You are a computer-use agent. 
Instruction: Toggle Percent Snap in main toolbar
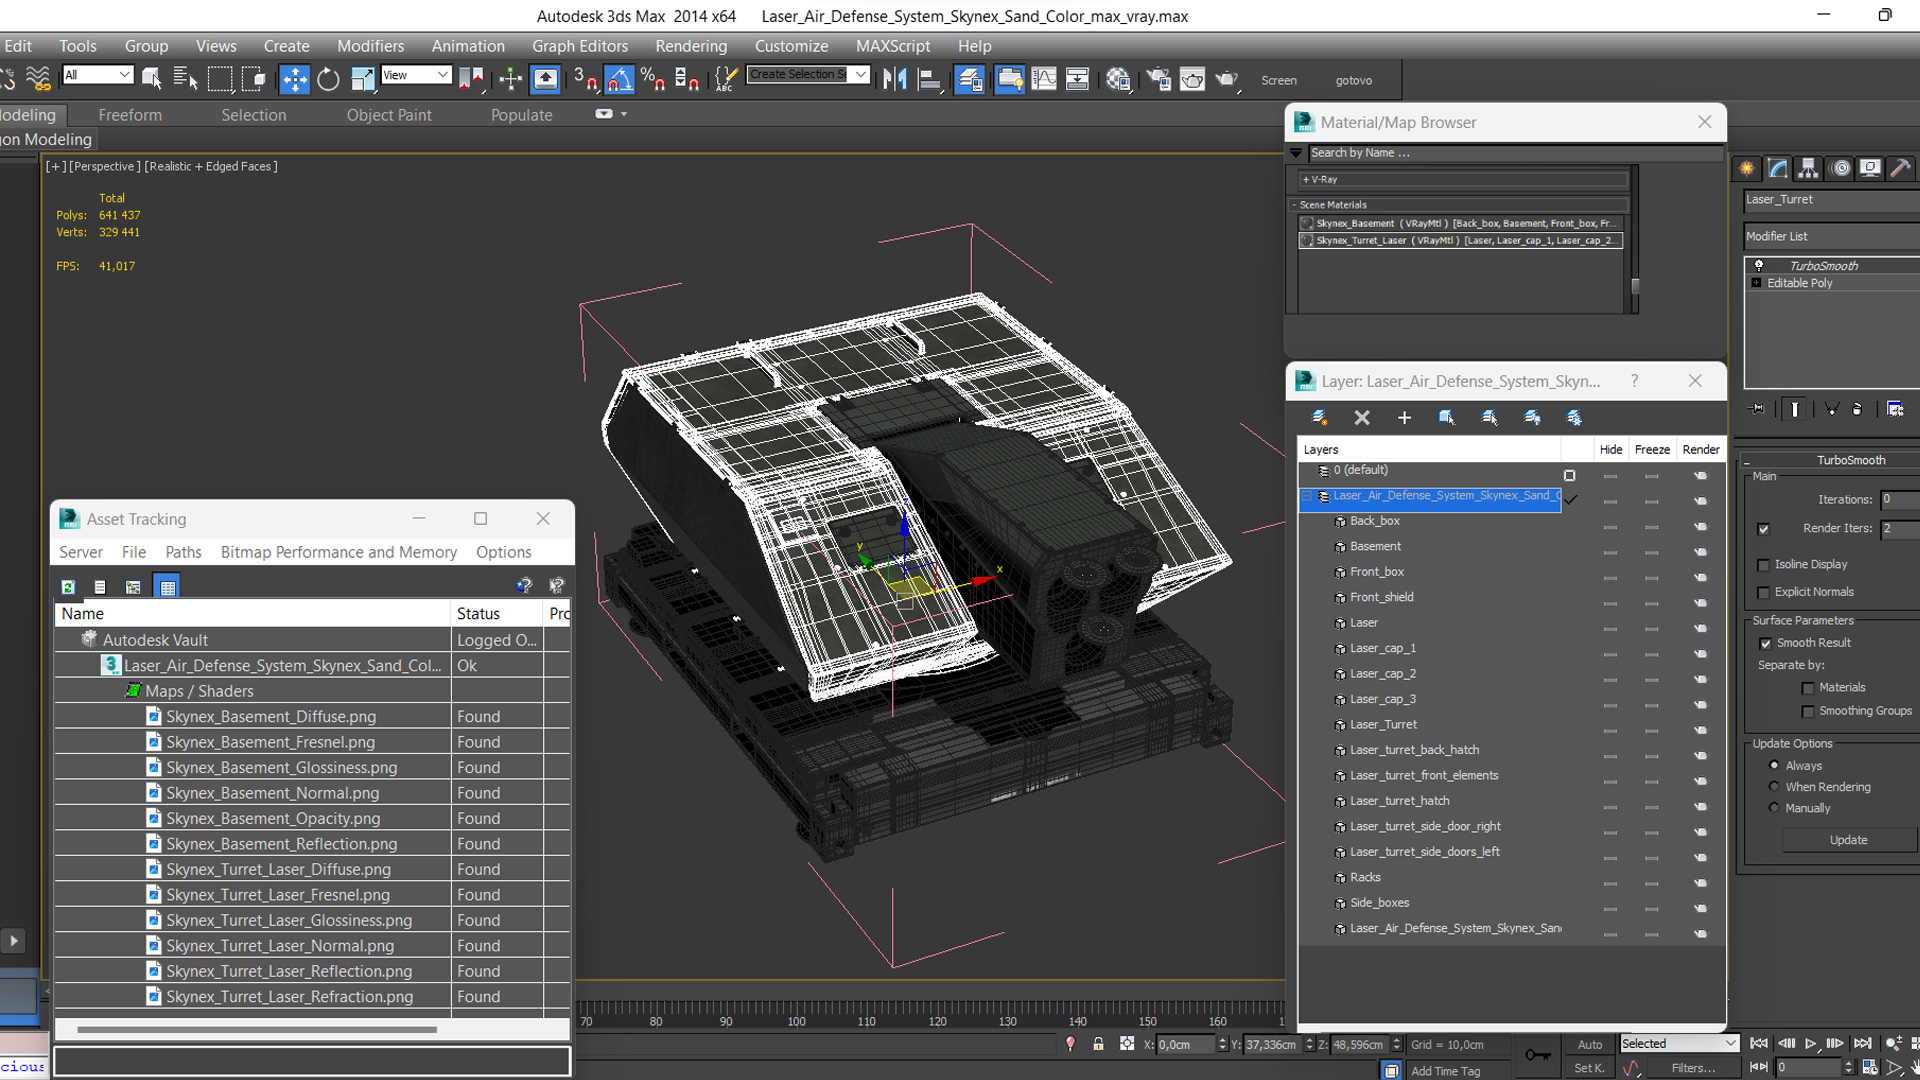[653, 79]
